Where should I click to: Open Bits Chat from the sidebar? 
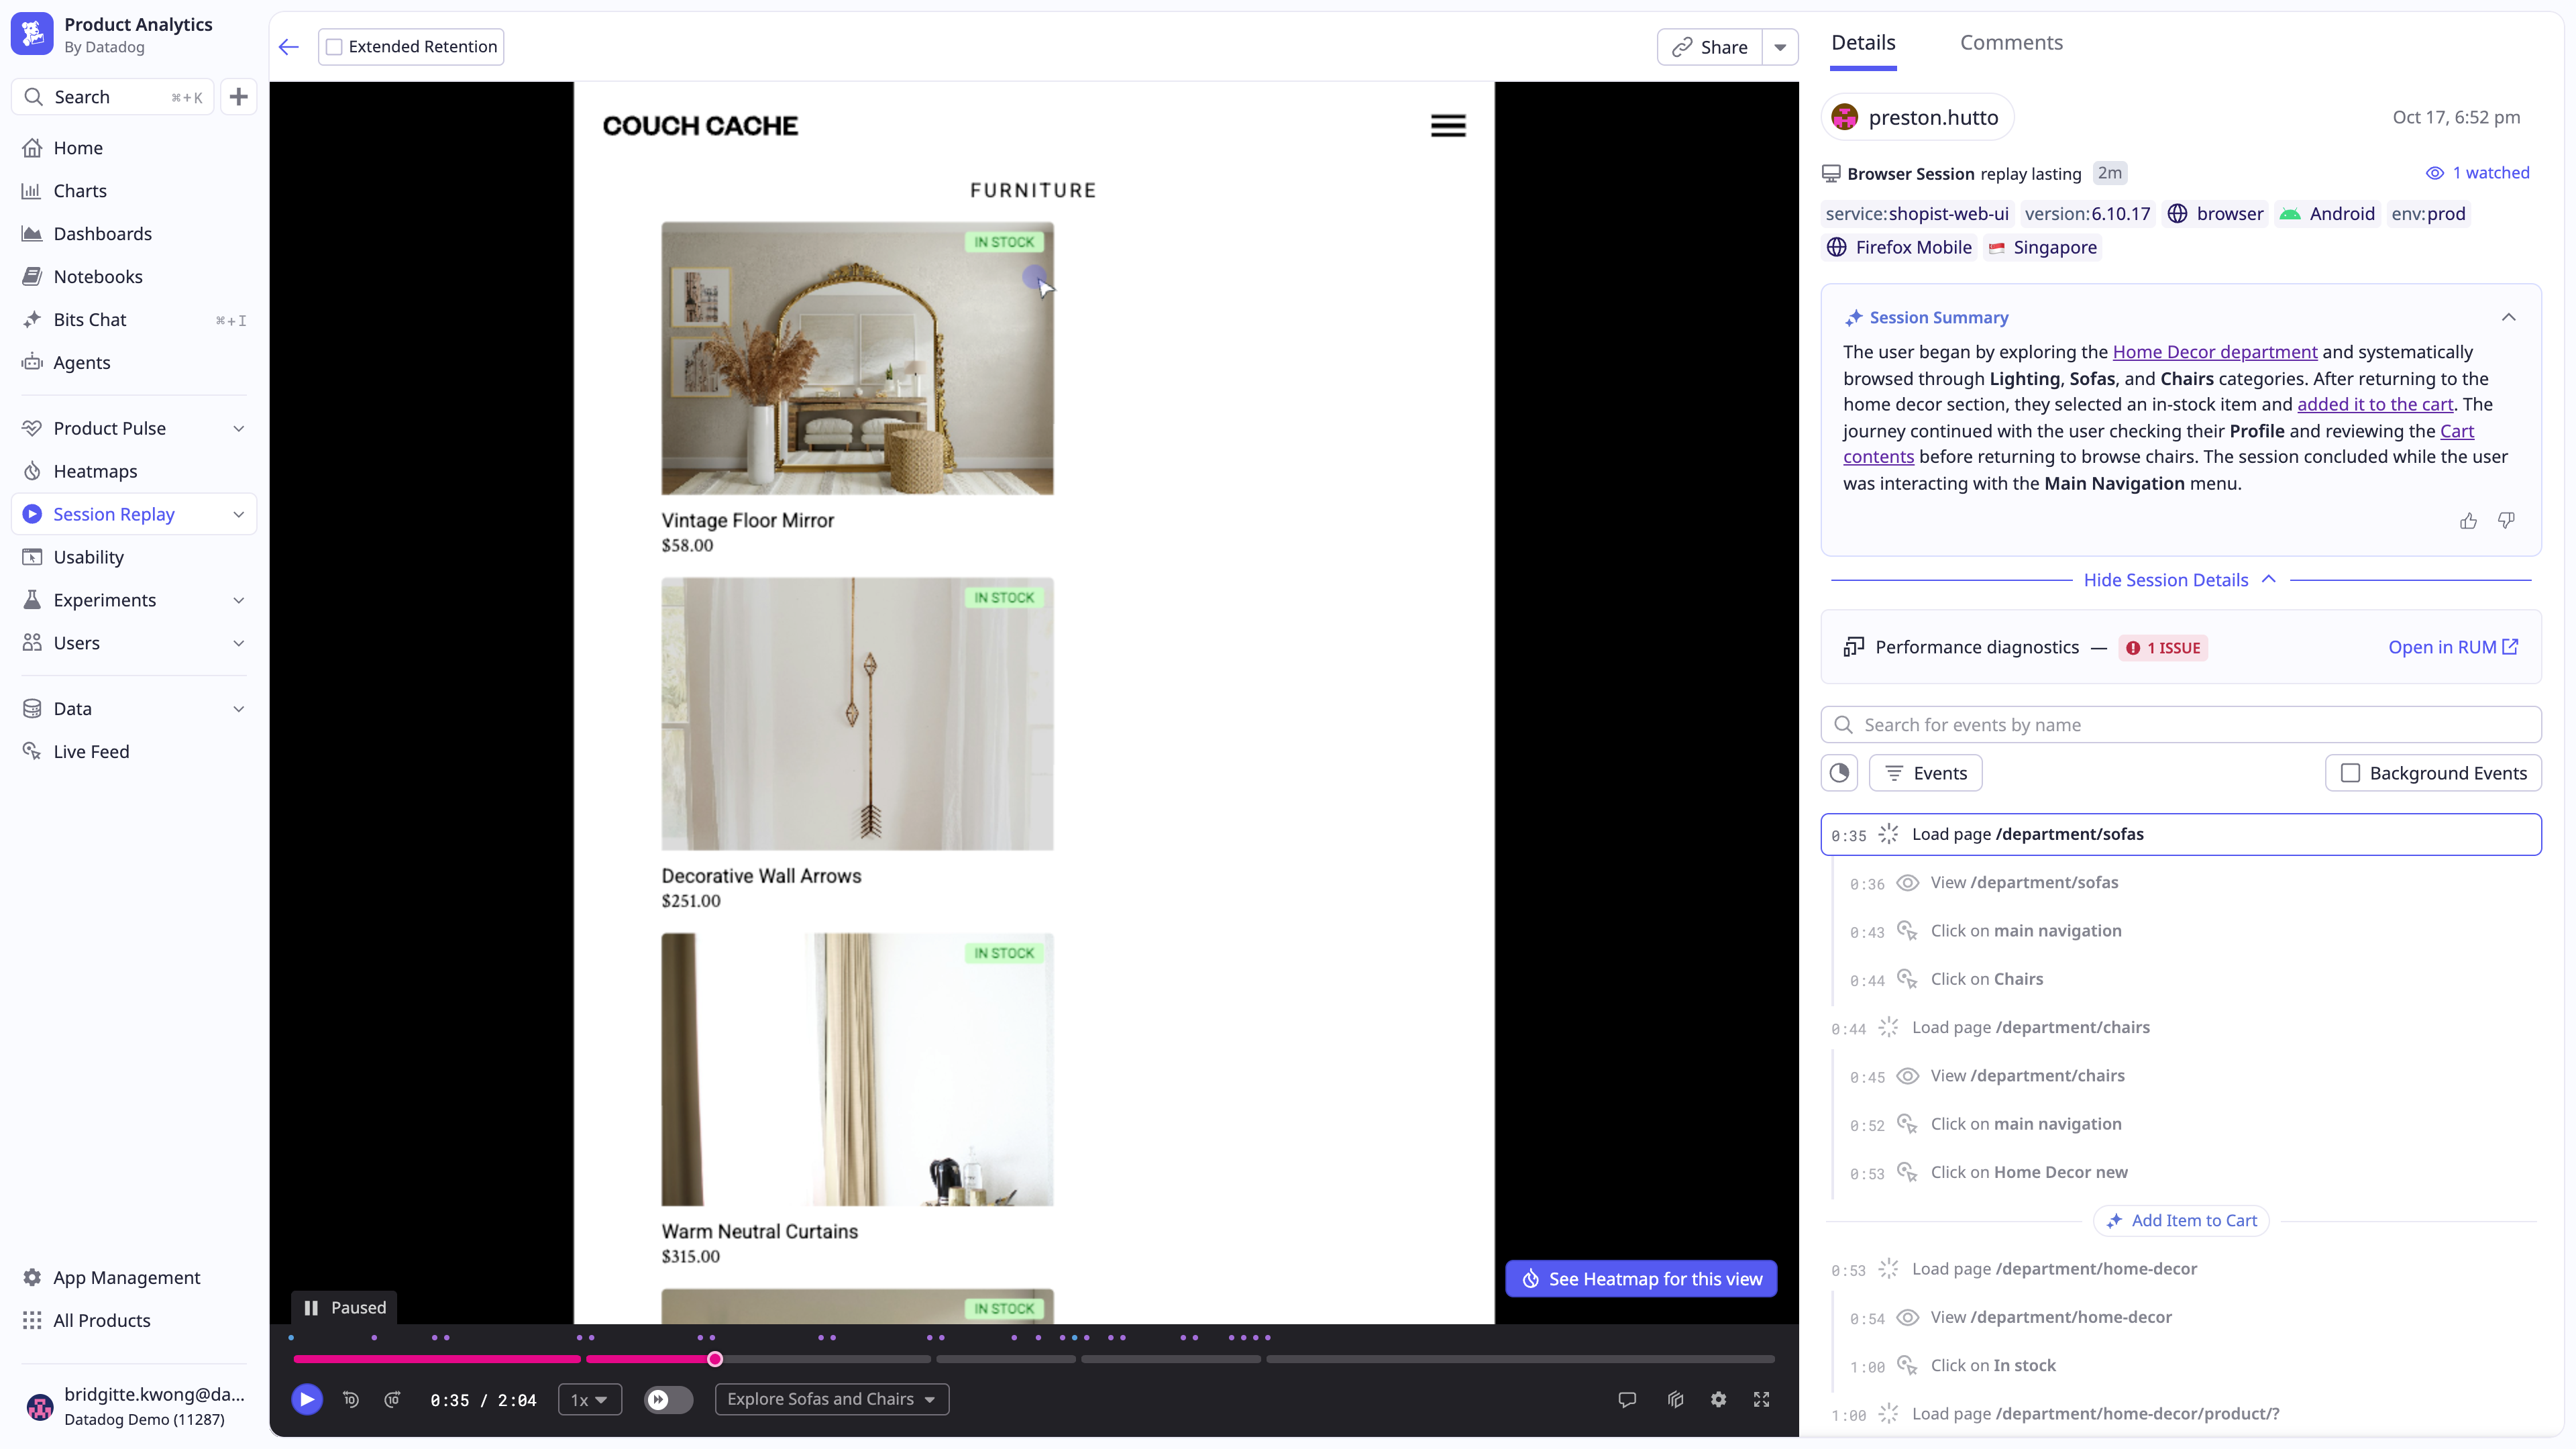point(134,319)
